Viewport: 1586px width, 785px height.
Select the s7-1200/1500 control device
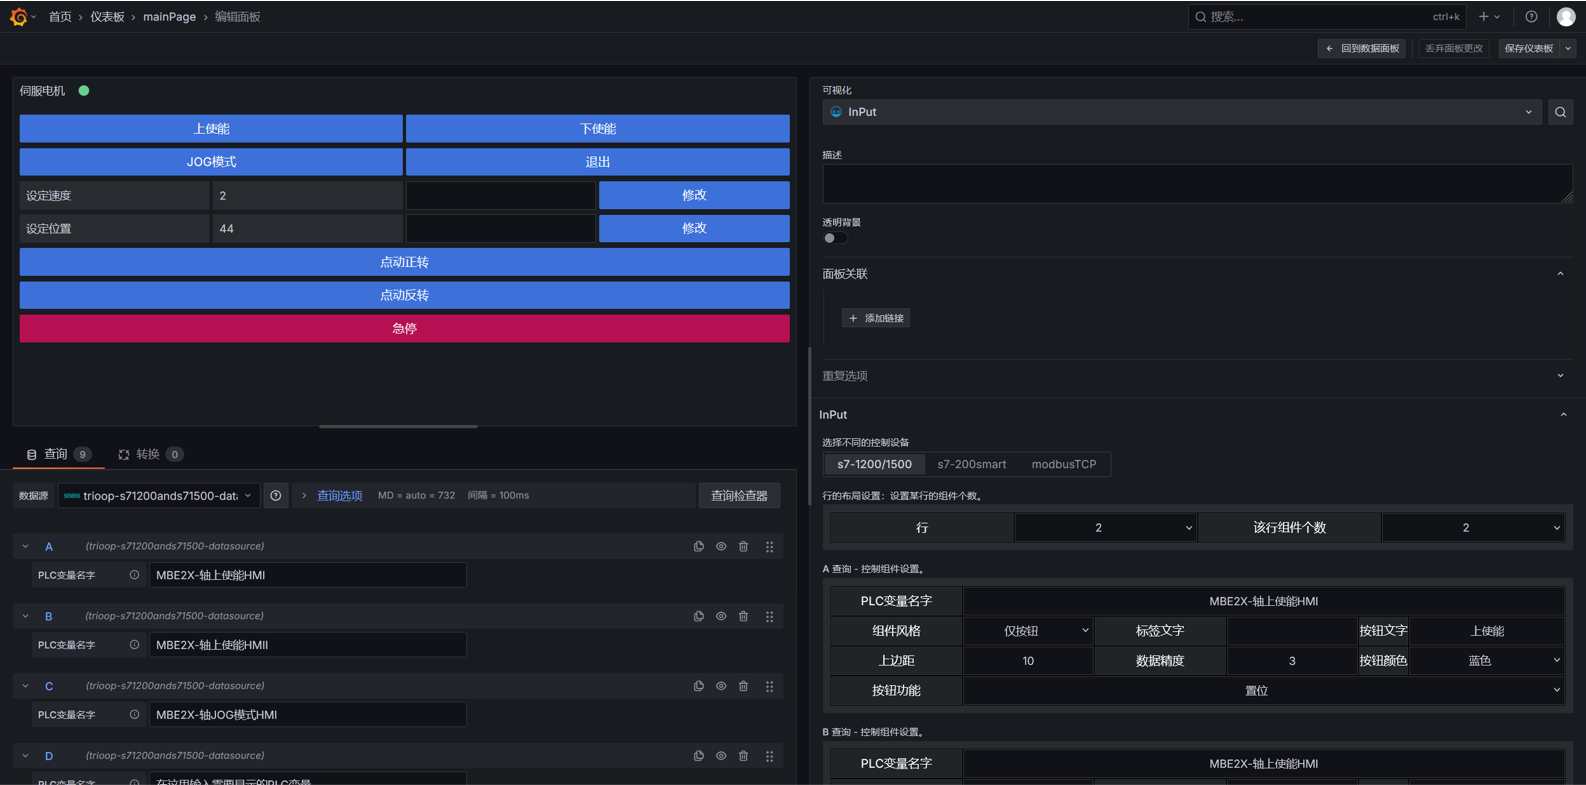(875, 465)
